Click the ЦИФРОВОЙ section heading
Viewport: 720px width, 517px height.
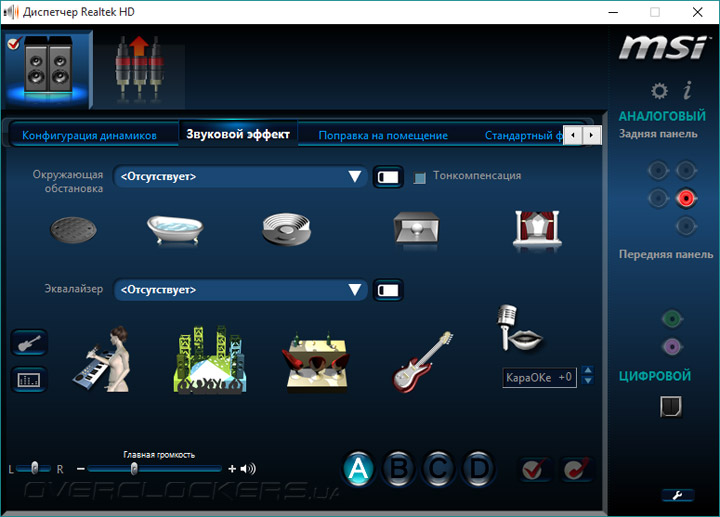pos(655,376)
